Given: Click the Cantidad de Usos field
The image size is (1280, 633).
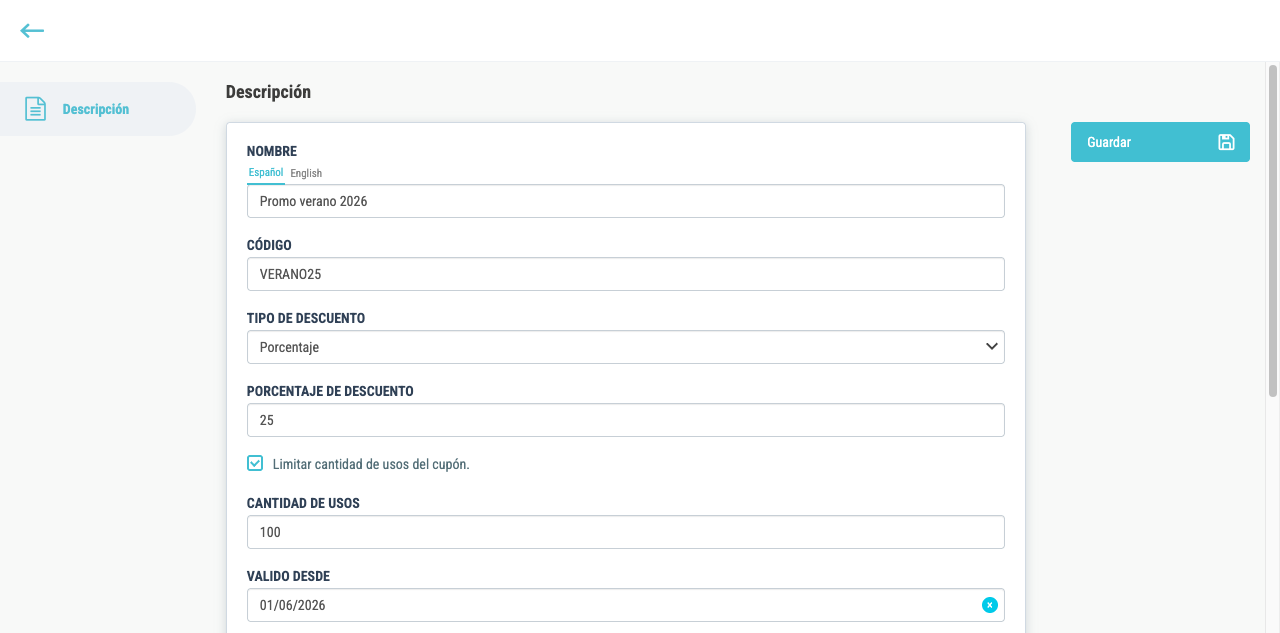Looking at the screenshot, I should [x=626, y=532].
